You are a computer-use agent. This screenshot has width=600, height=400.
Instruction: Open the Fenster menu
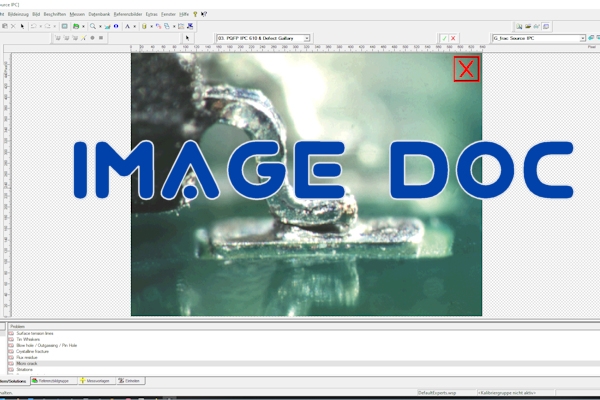point(168,14)
